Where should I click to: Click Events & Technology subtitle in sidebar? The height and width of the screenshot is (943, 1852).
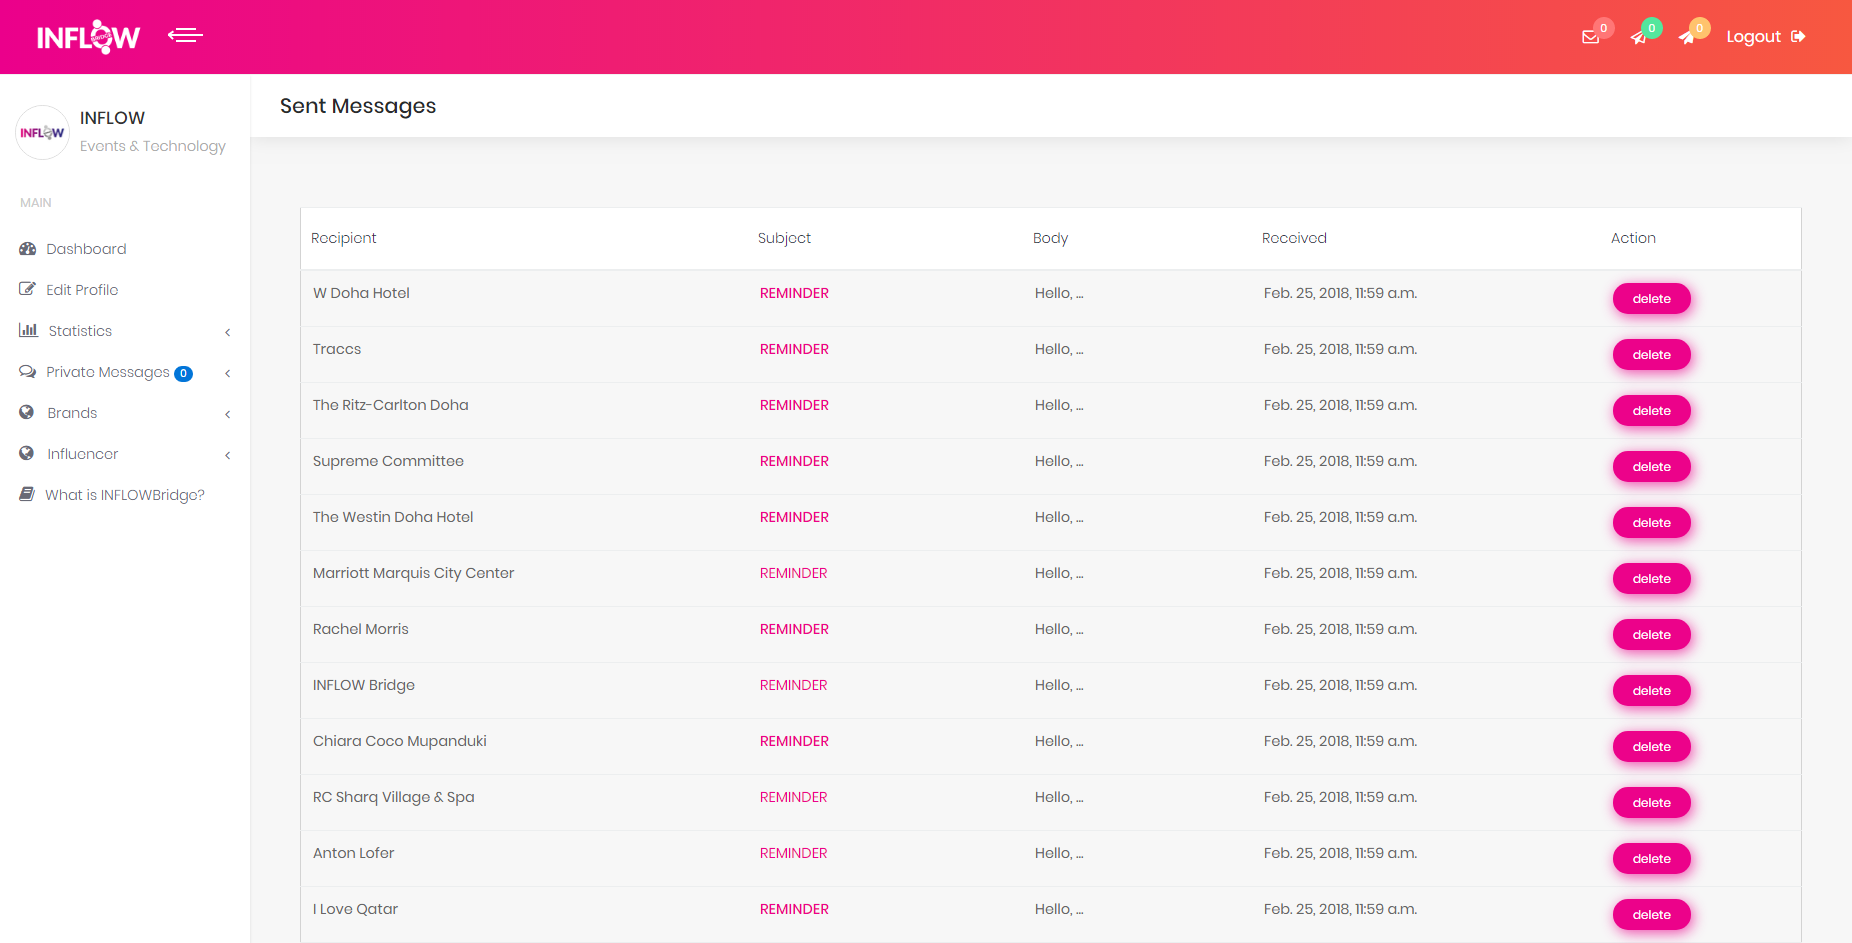(153, 146)
